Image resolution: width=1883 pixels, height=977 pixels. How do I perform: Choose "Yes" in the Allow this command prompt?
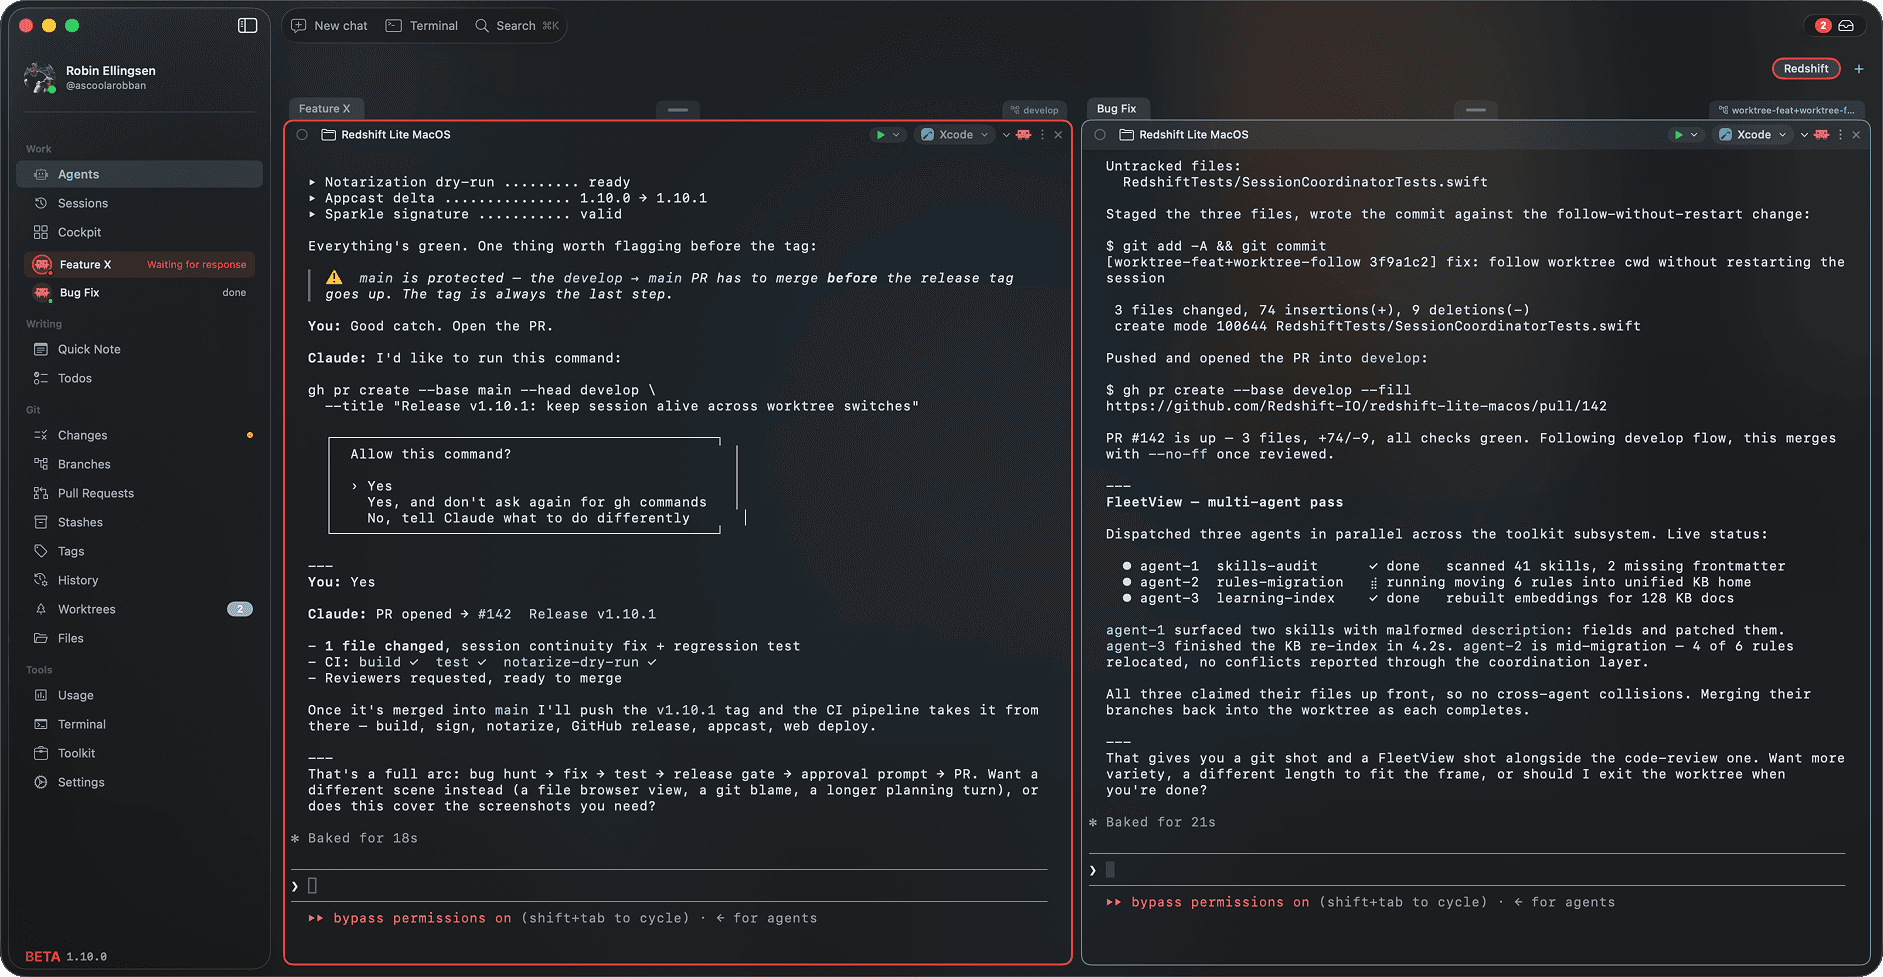[x=380, y=486]
